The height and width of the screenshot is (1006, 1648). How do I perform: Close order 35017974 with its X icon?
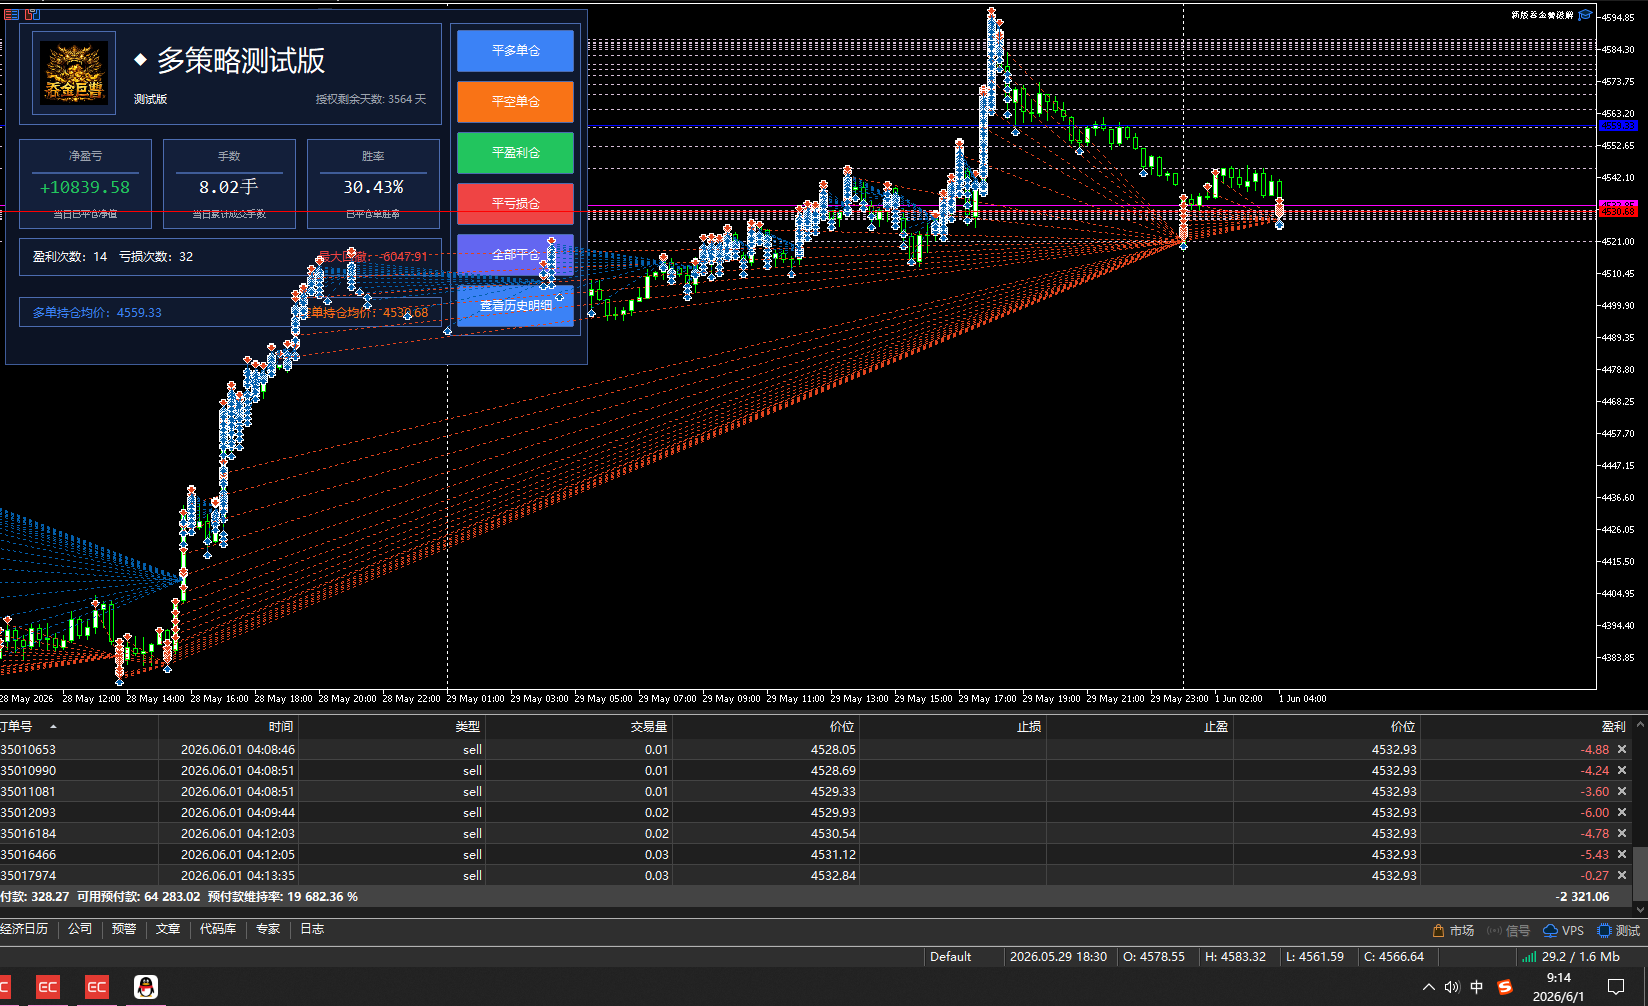click(1622, 875)
